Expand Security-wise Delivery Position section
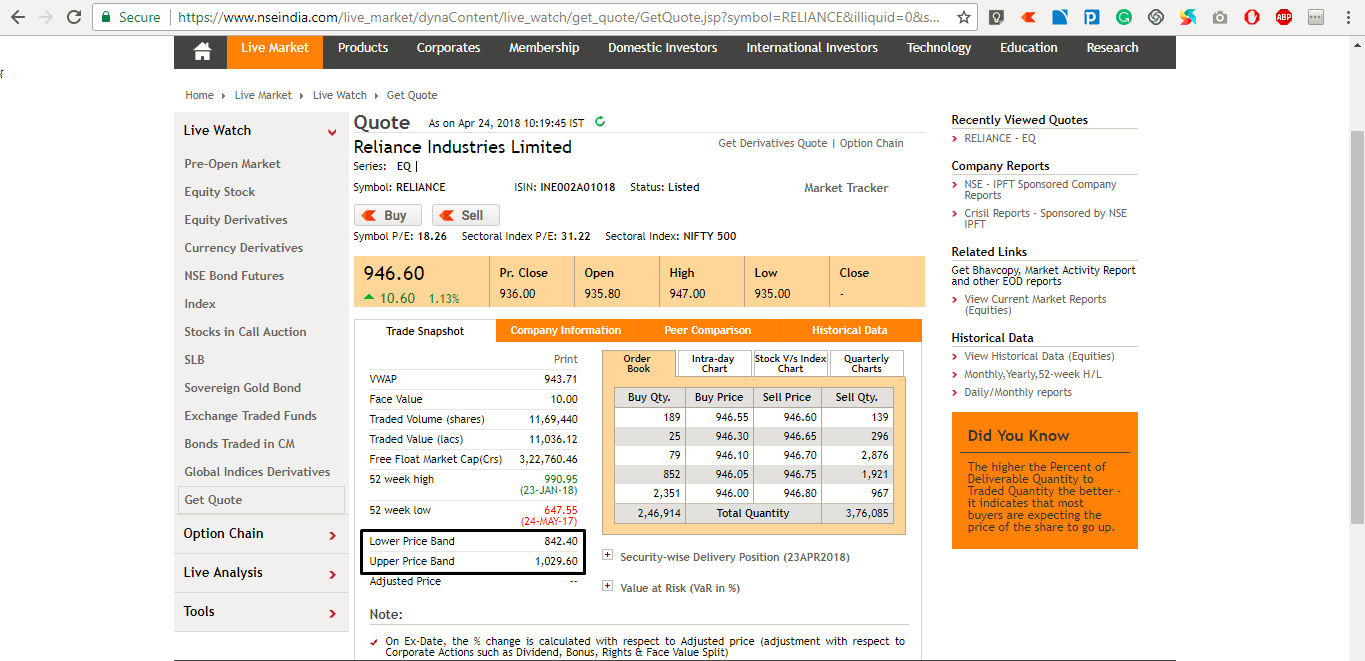 click(x=608, y=556)
